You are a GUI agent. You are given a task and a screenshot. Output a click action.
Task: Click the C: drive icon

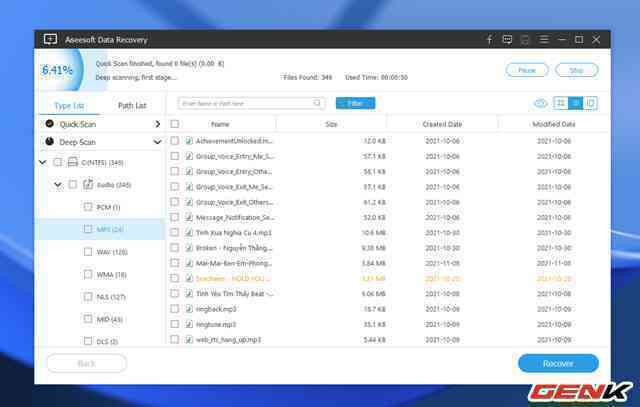pyautogui.click(x=73, y=162)
